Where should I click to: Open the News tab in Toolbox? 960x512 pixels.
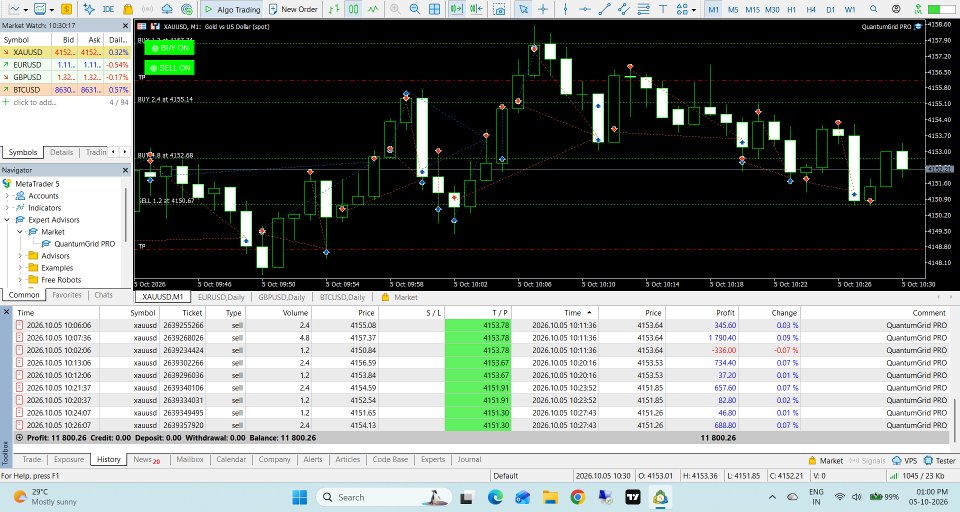point(146,459)
